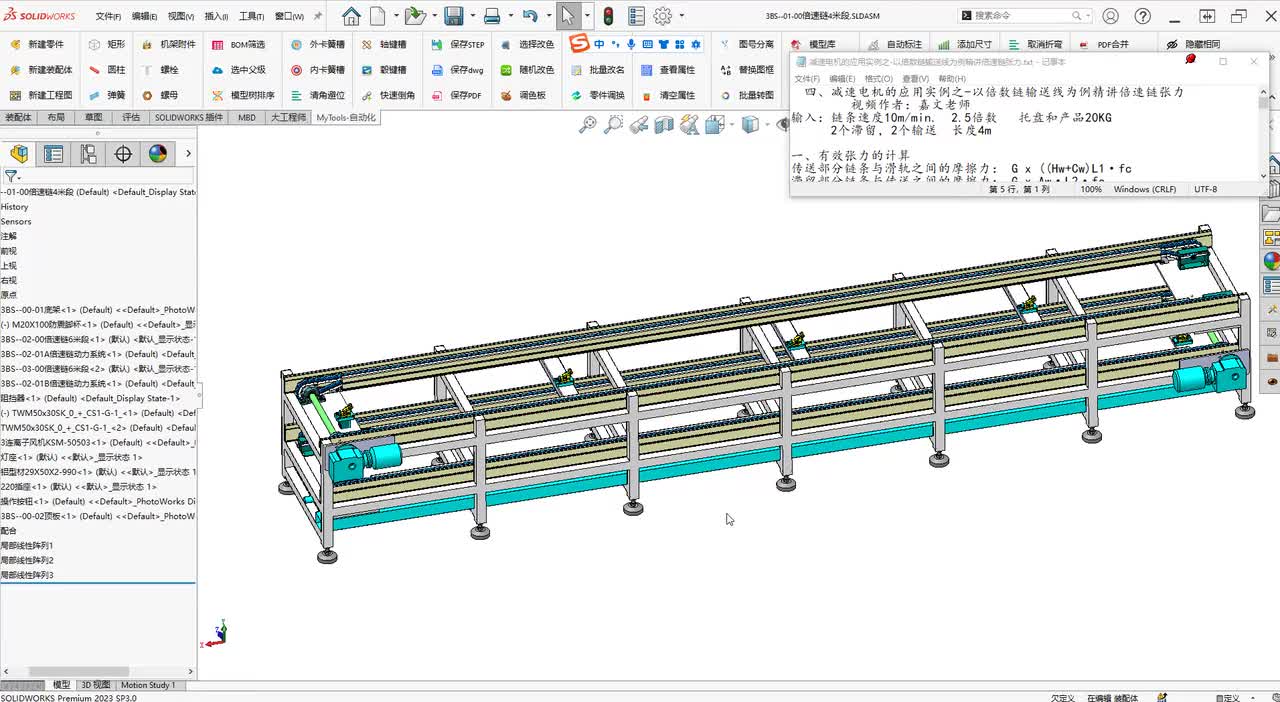Click the 新建零件 button

[x=37, y=45]
